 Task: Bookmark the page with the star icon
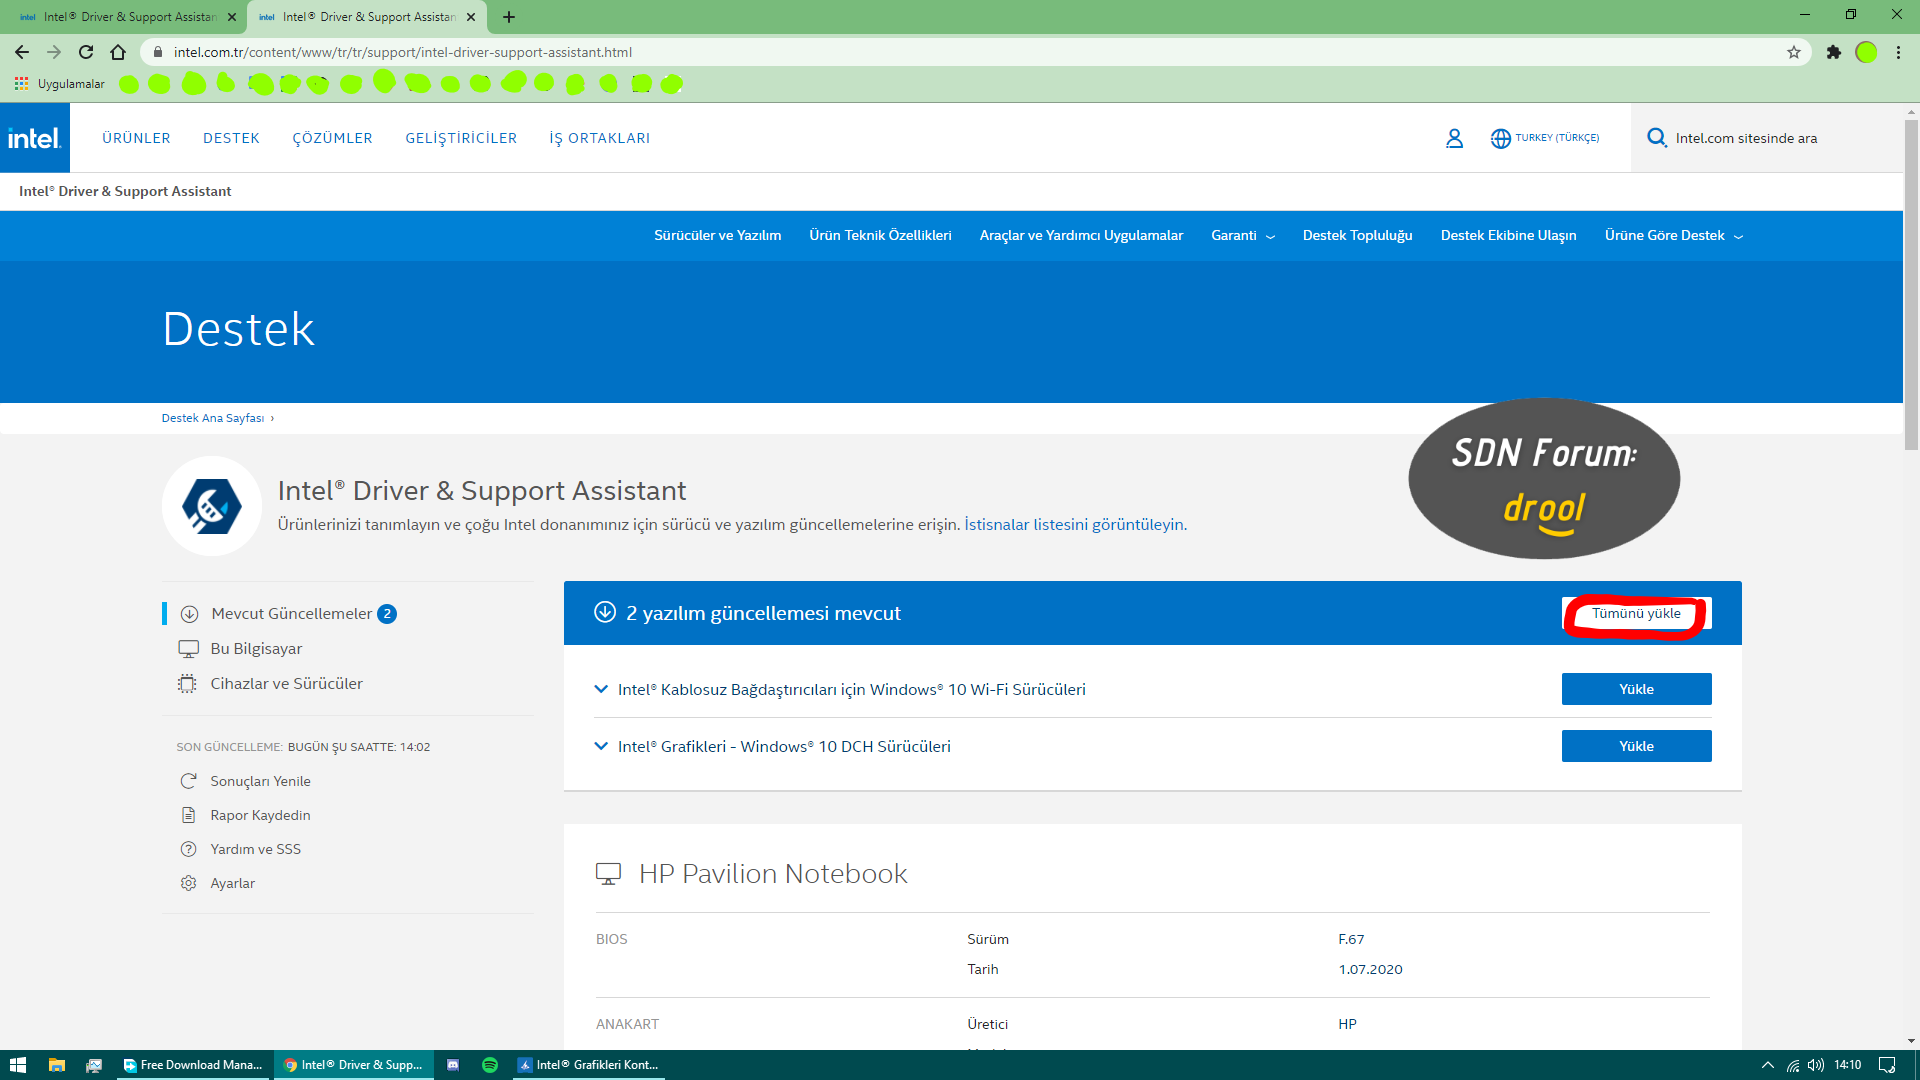click(x=1794, y=52)
